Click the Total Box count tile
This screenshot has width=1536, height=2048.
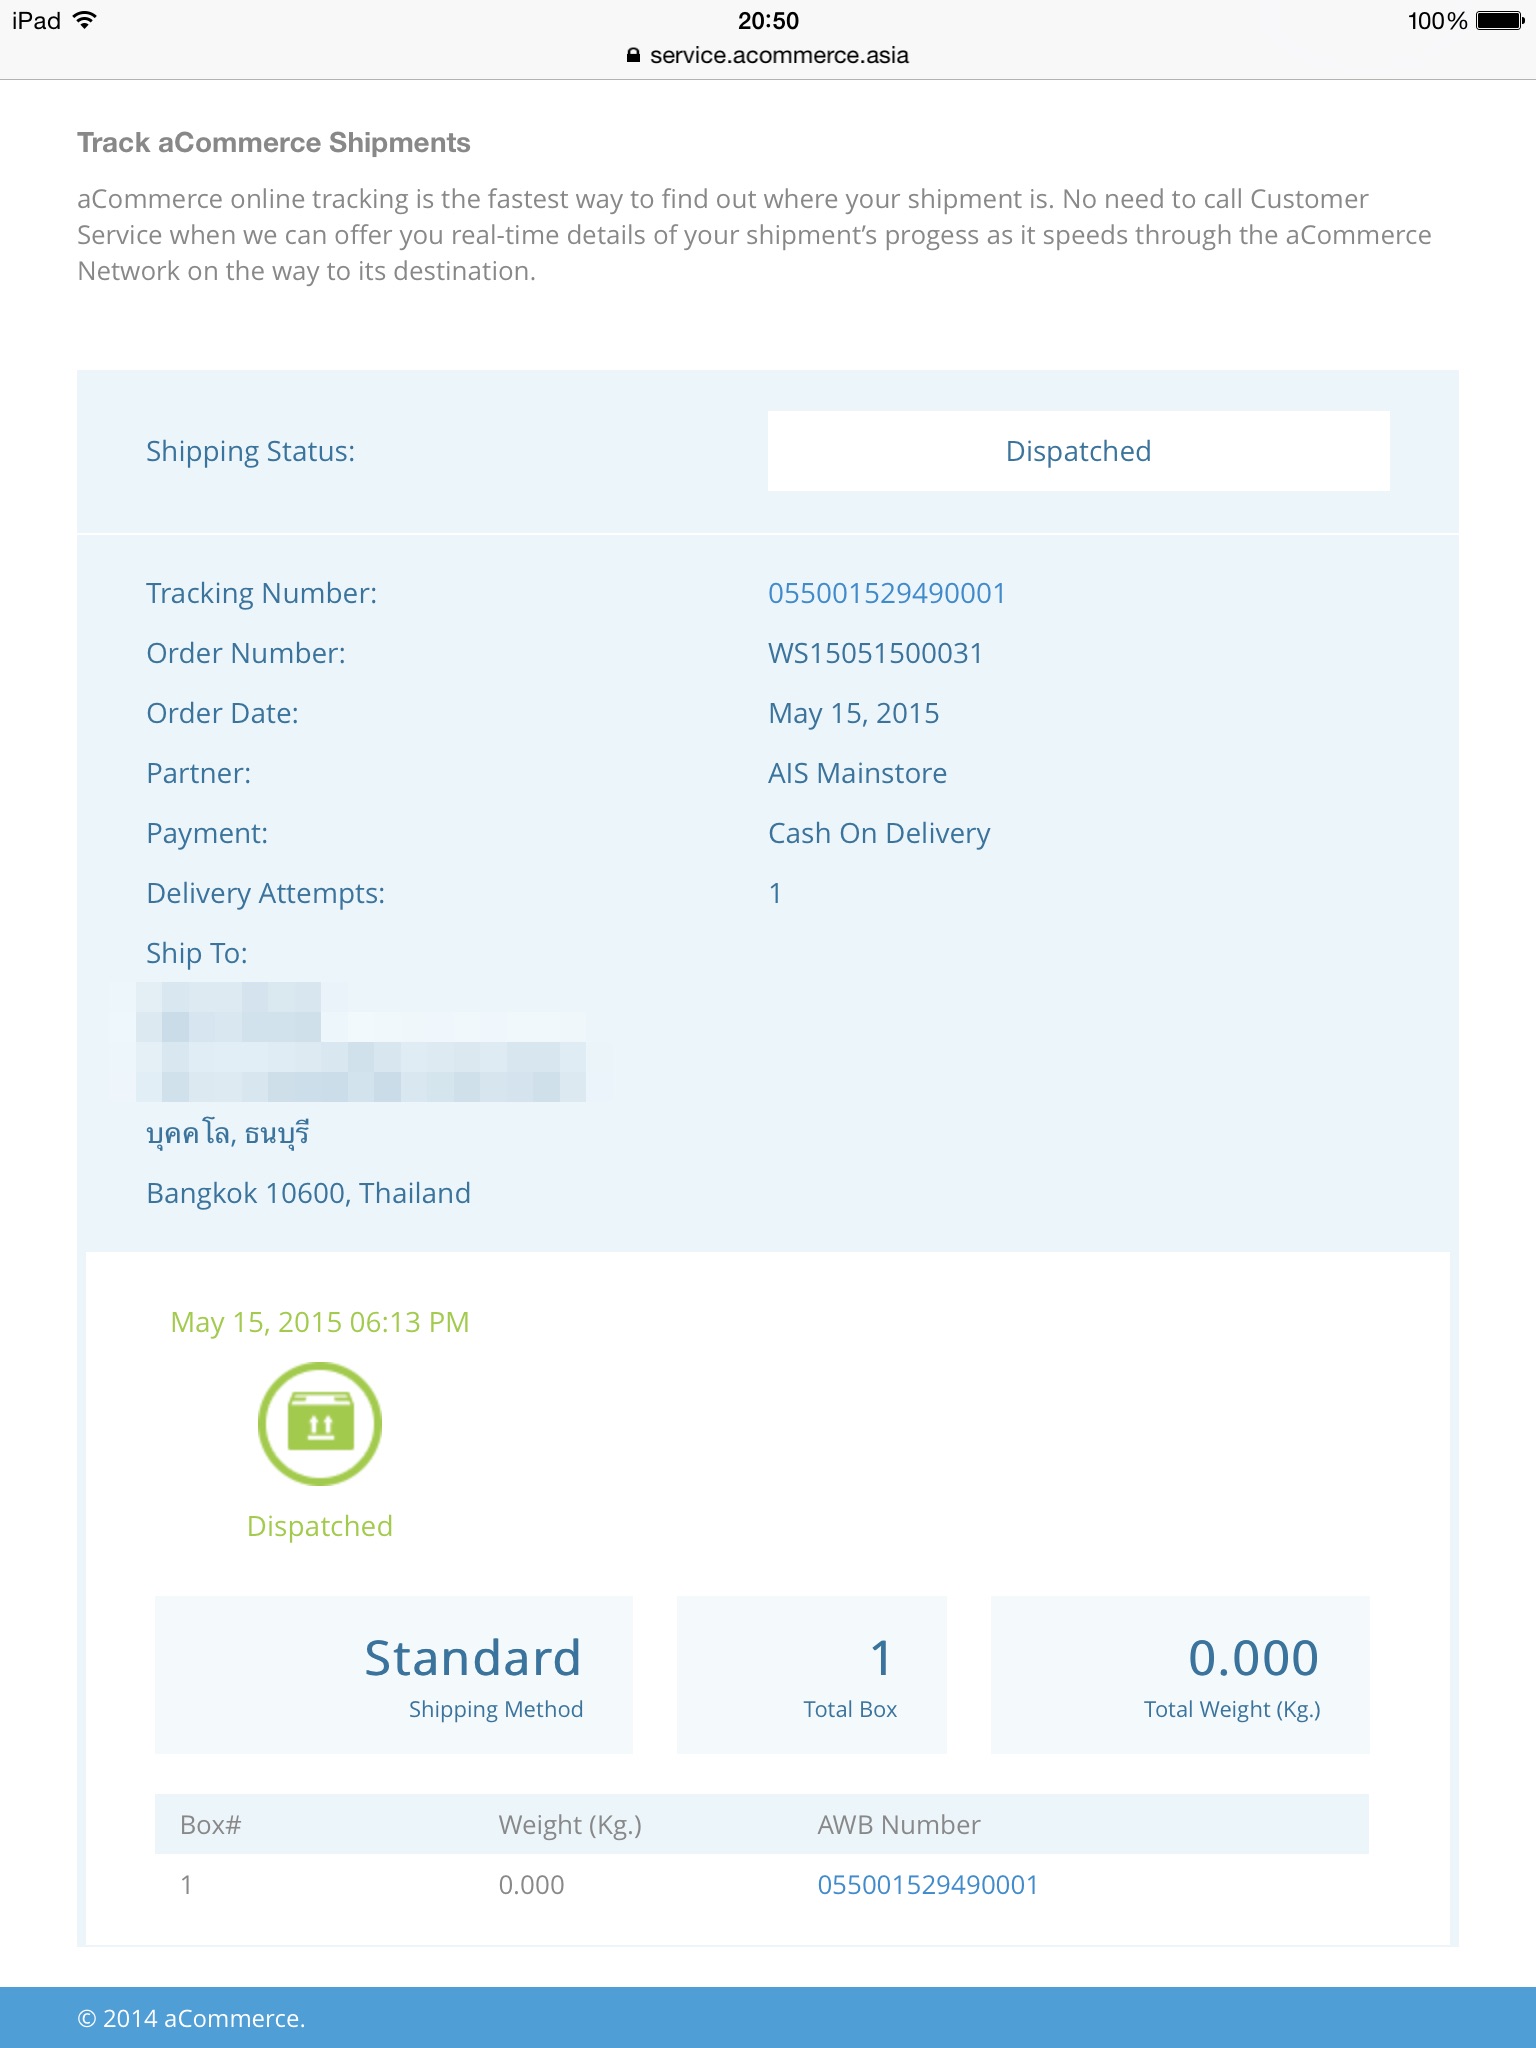click(x=811, y=1674)
